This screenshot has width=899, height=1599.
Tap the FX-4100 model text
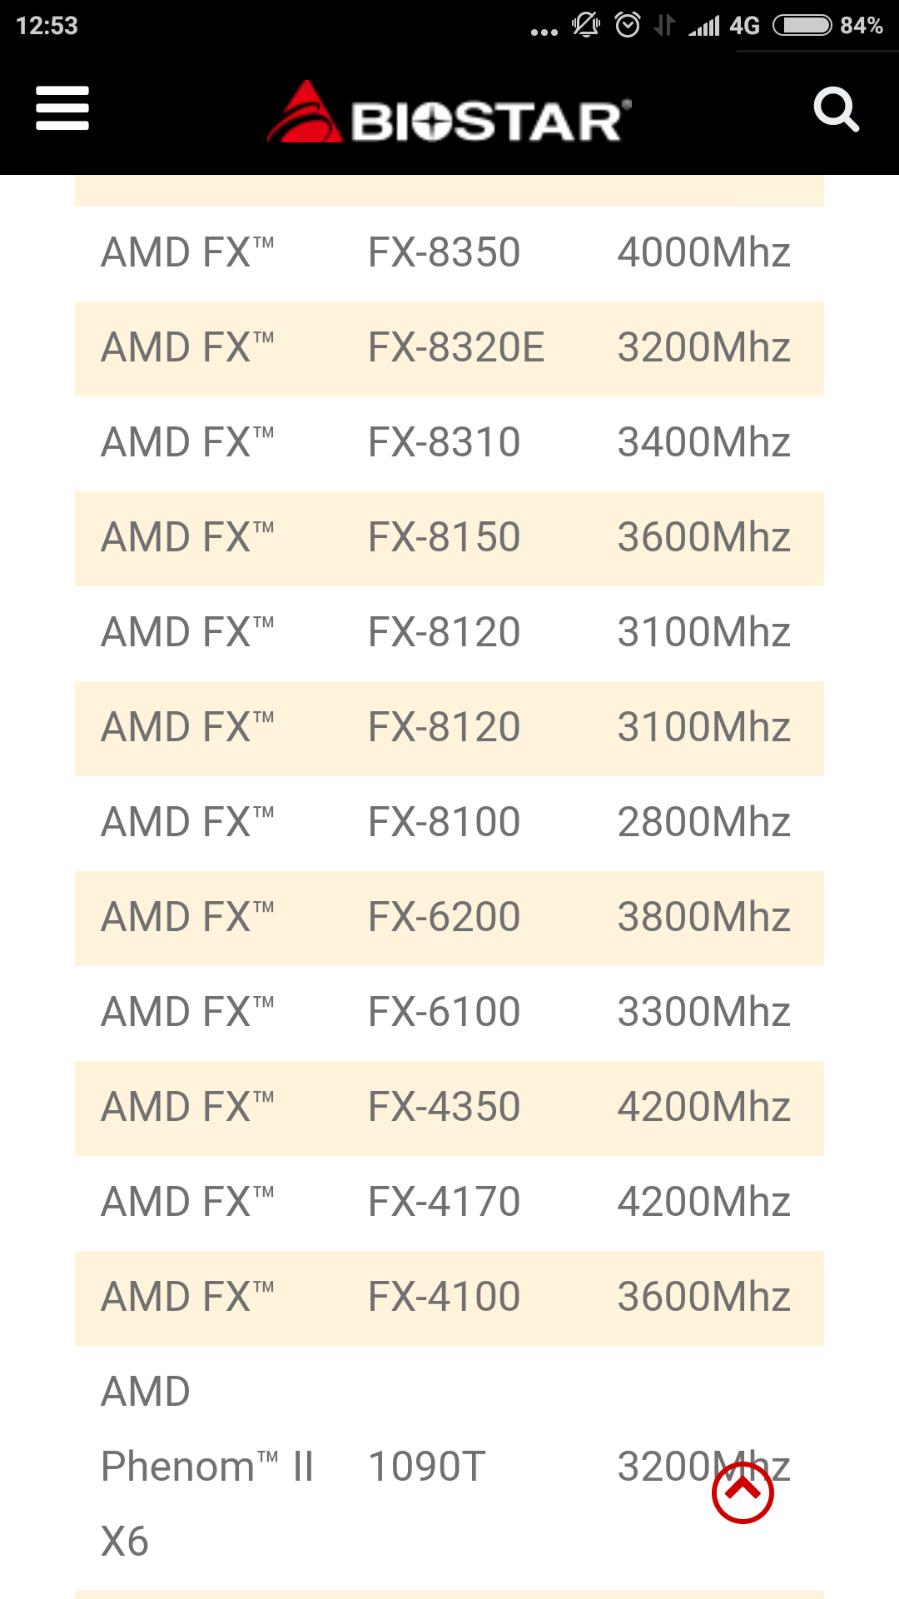[x=444, y=1297]
